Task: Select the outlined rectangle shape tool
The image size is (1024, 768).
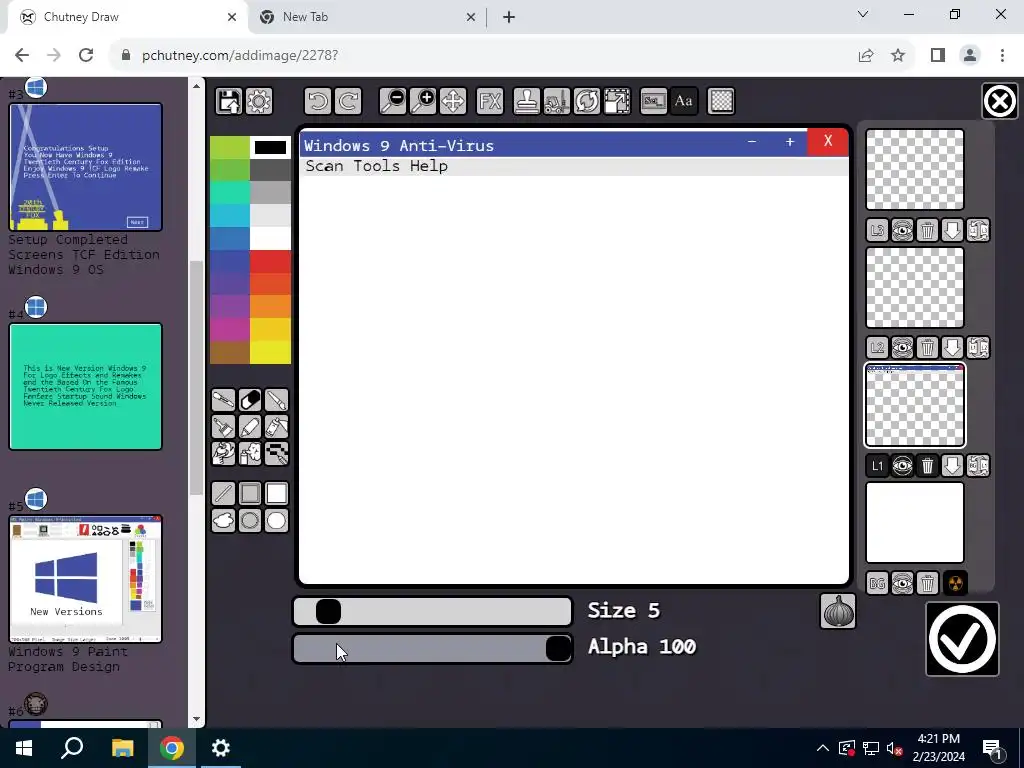Action: coord(250,494)
